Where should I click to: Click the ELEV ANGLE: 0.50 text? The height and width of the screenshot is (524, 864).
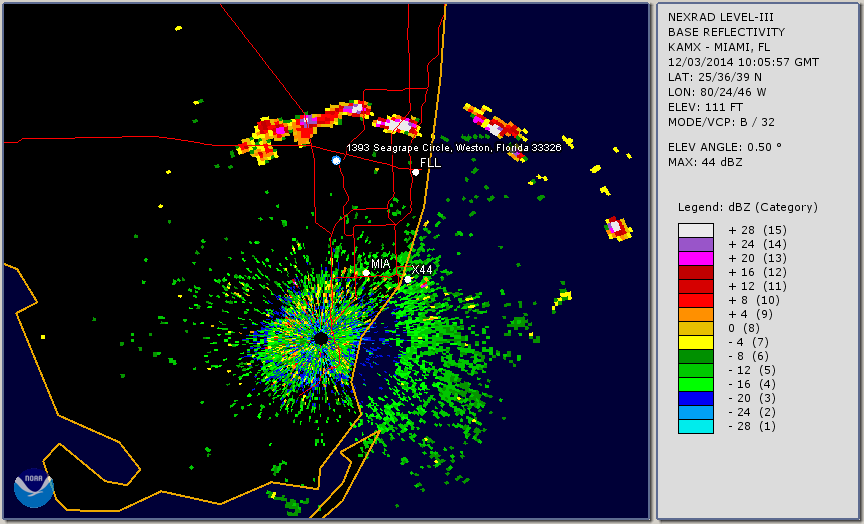[x=725, y=147]
